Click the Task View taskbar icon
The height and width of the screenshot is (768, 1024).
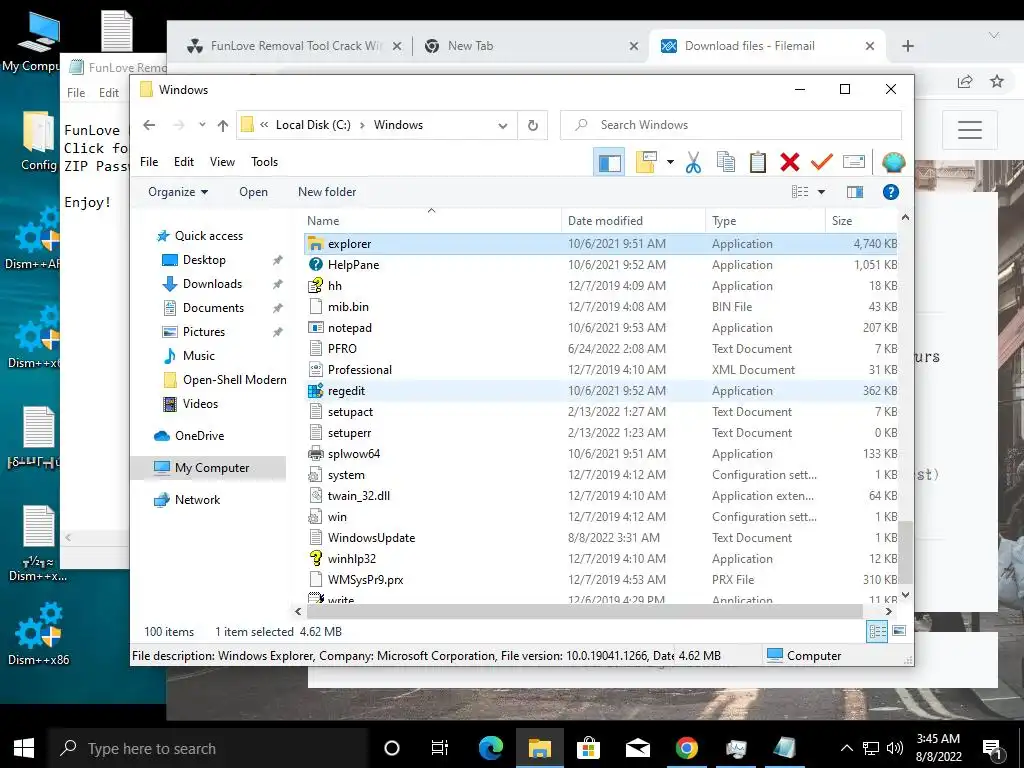click(x=440, y=748)
